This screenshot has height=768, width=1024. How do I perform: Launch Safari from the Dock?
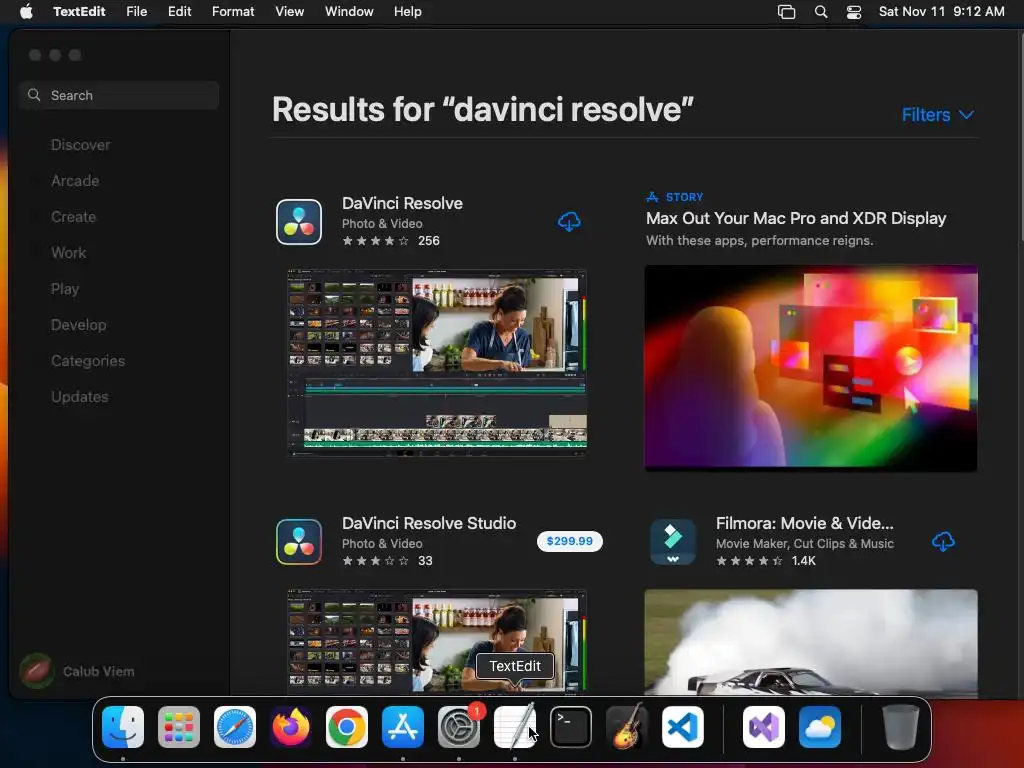pyautogui.click(x=235, y=727)
